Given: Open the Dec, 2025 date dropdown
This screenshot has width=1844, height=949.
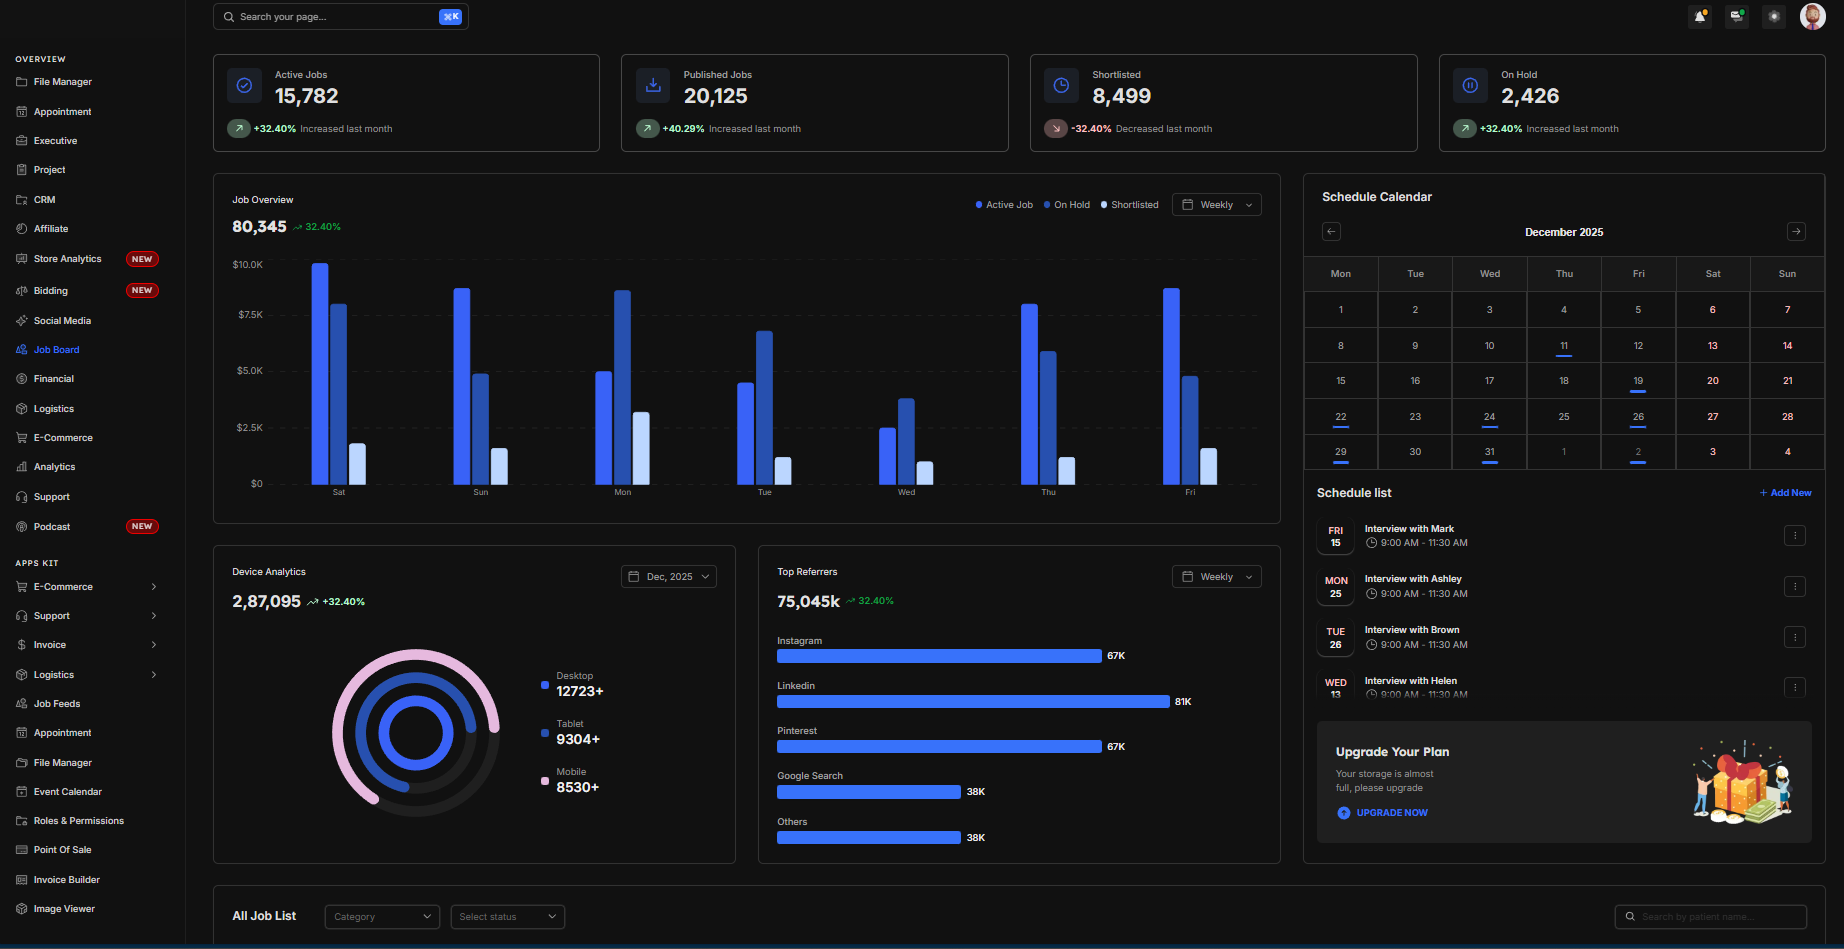Looking at the screenshot, I should (668, 577).
